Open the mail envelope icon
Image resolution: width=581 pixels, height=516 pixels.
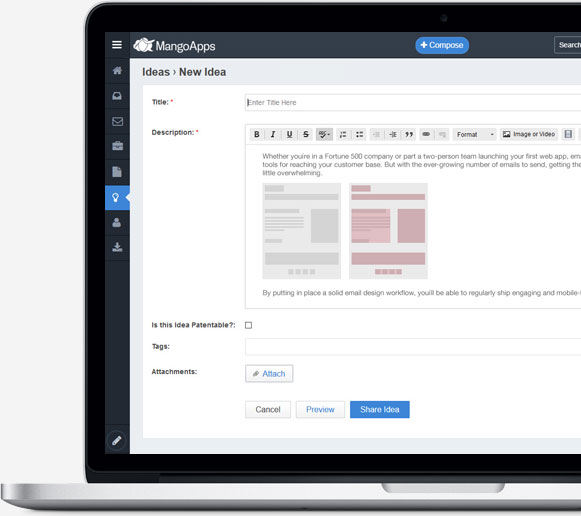117,121
